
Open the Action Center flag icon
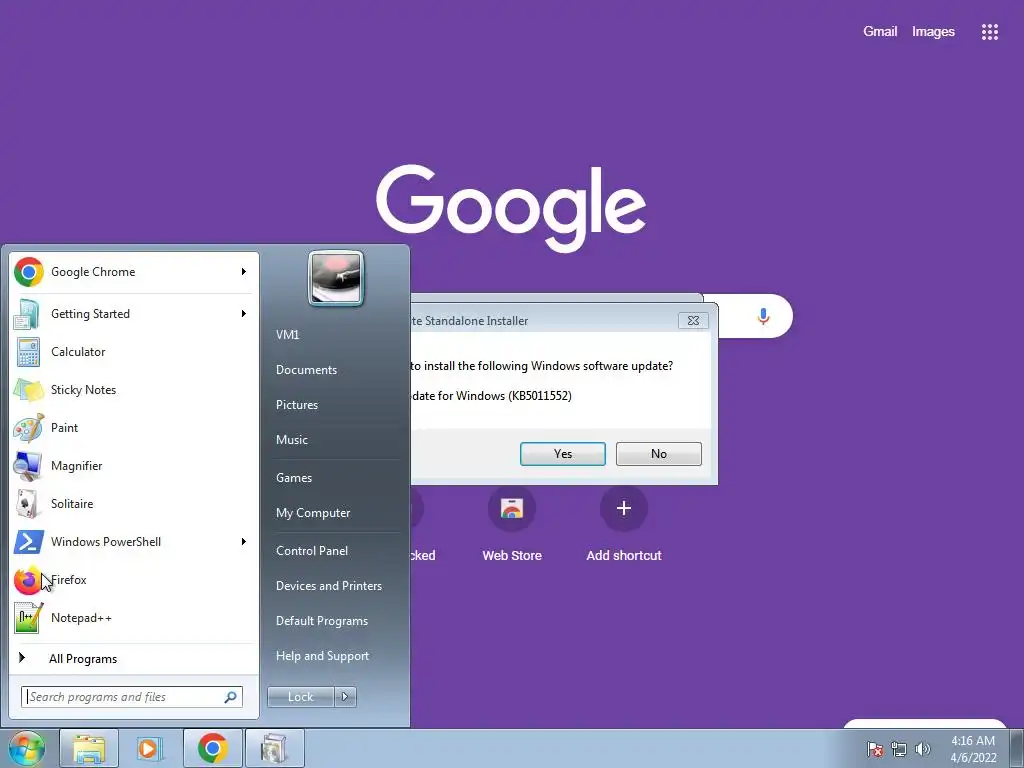[x=875, y=749]
